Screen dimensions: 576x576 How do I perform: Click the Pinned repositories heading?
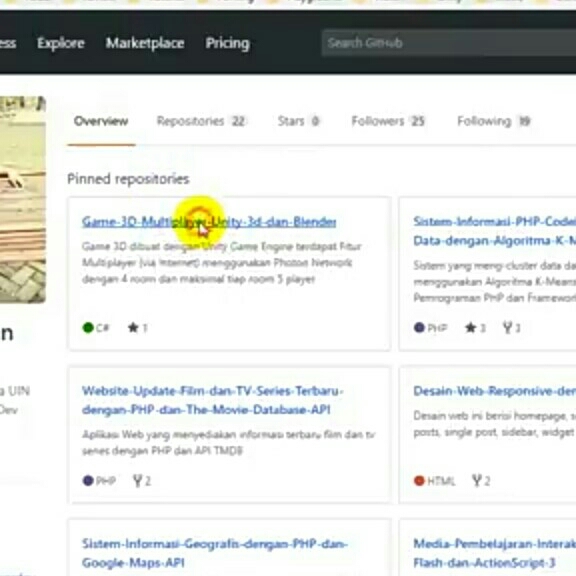coord(128,179)
